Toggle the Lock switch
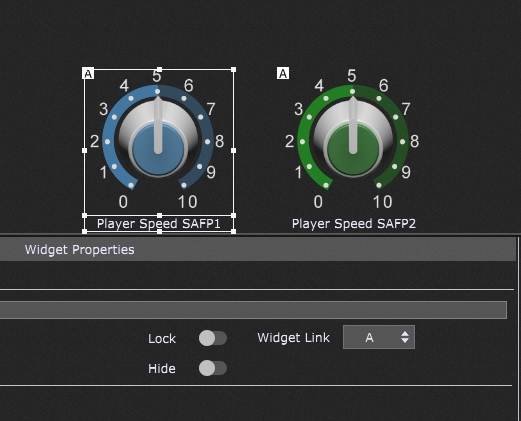 (x=213, y=338)
